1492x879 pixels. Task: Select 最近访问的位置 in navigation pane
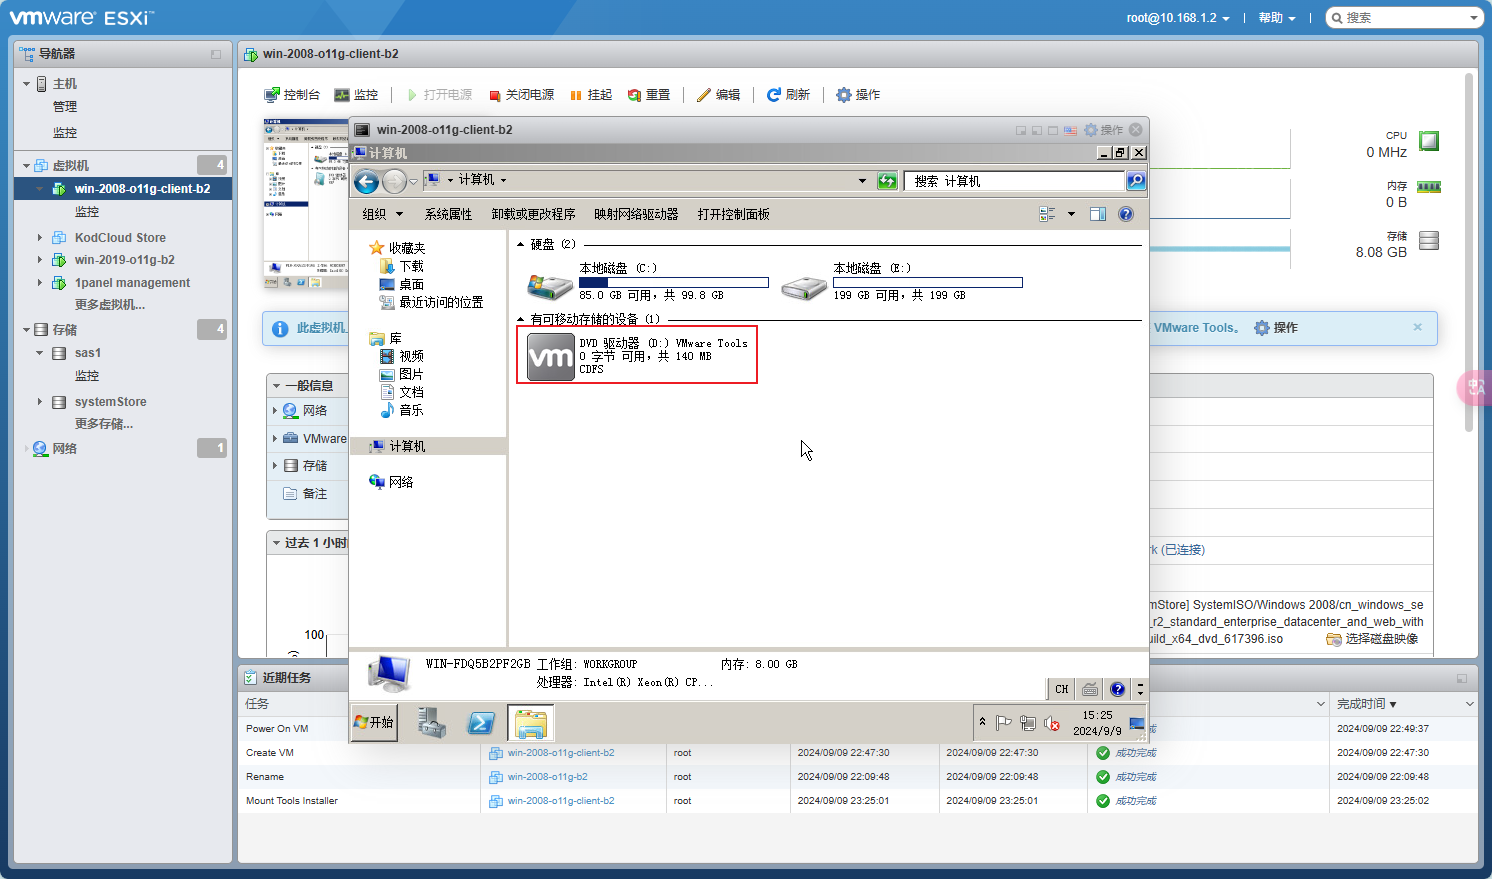431,302
